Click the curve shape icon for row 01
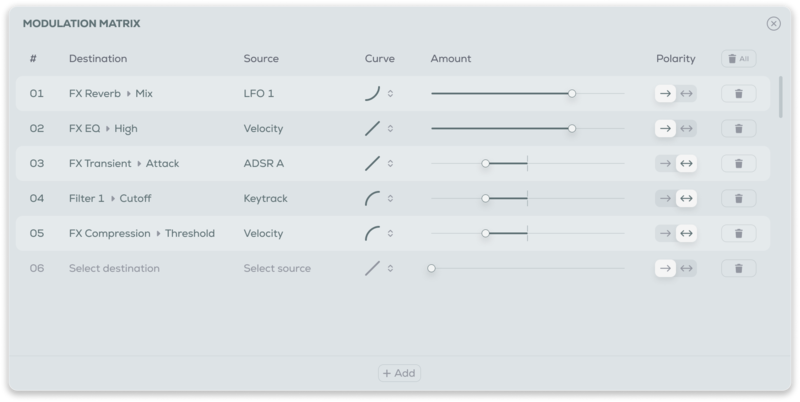This screenshot has width=800, height=402. 372,94
